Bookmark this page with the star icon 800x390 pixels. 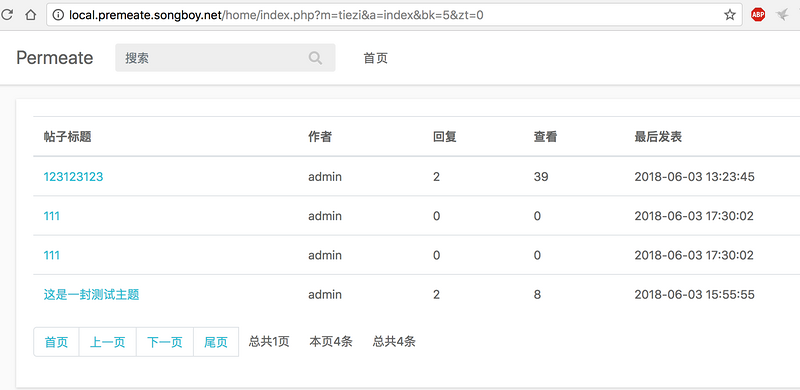tap(730, 15)
